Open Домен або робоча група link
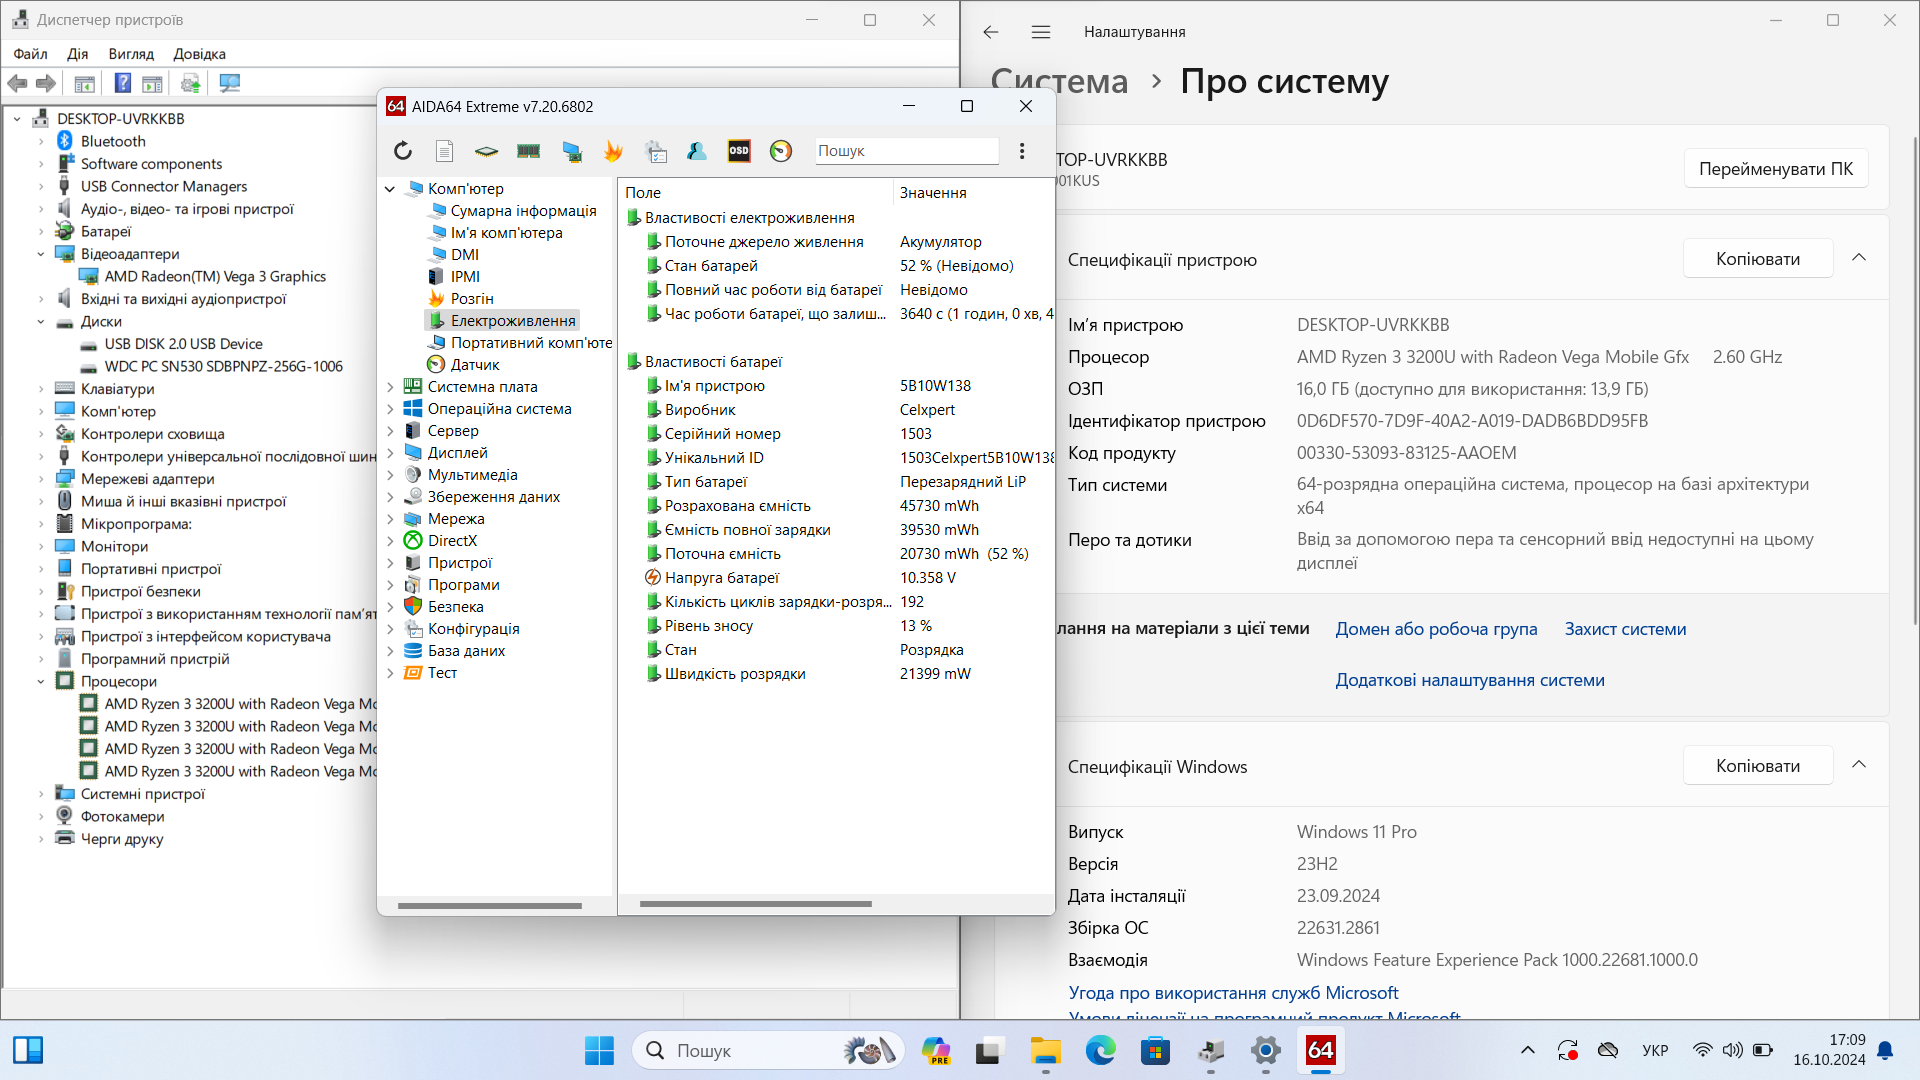The width and height of the screenshot is (1920, 1080). click(x=1436, y=629)
